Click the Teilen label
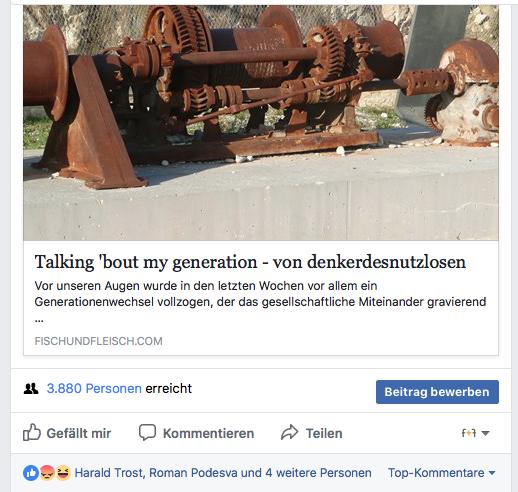 tap(324, 433)
